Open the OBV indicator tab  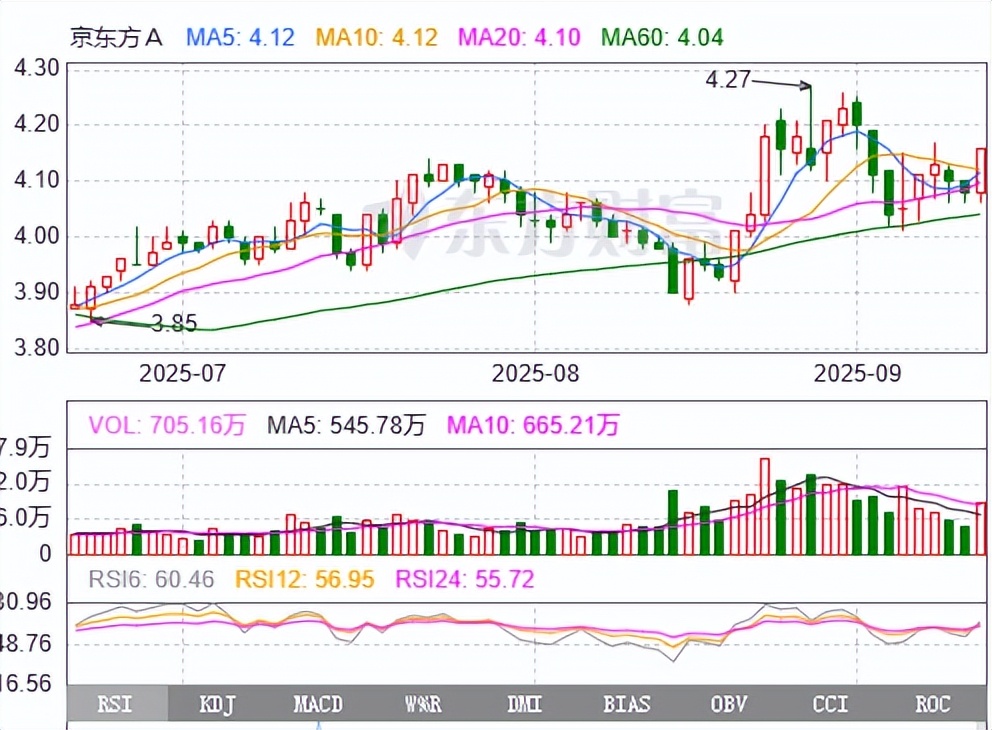click(729, 703)
